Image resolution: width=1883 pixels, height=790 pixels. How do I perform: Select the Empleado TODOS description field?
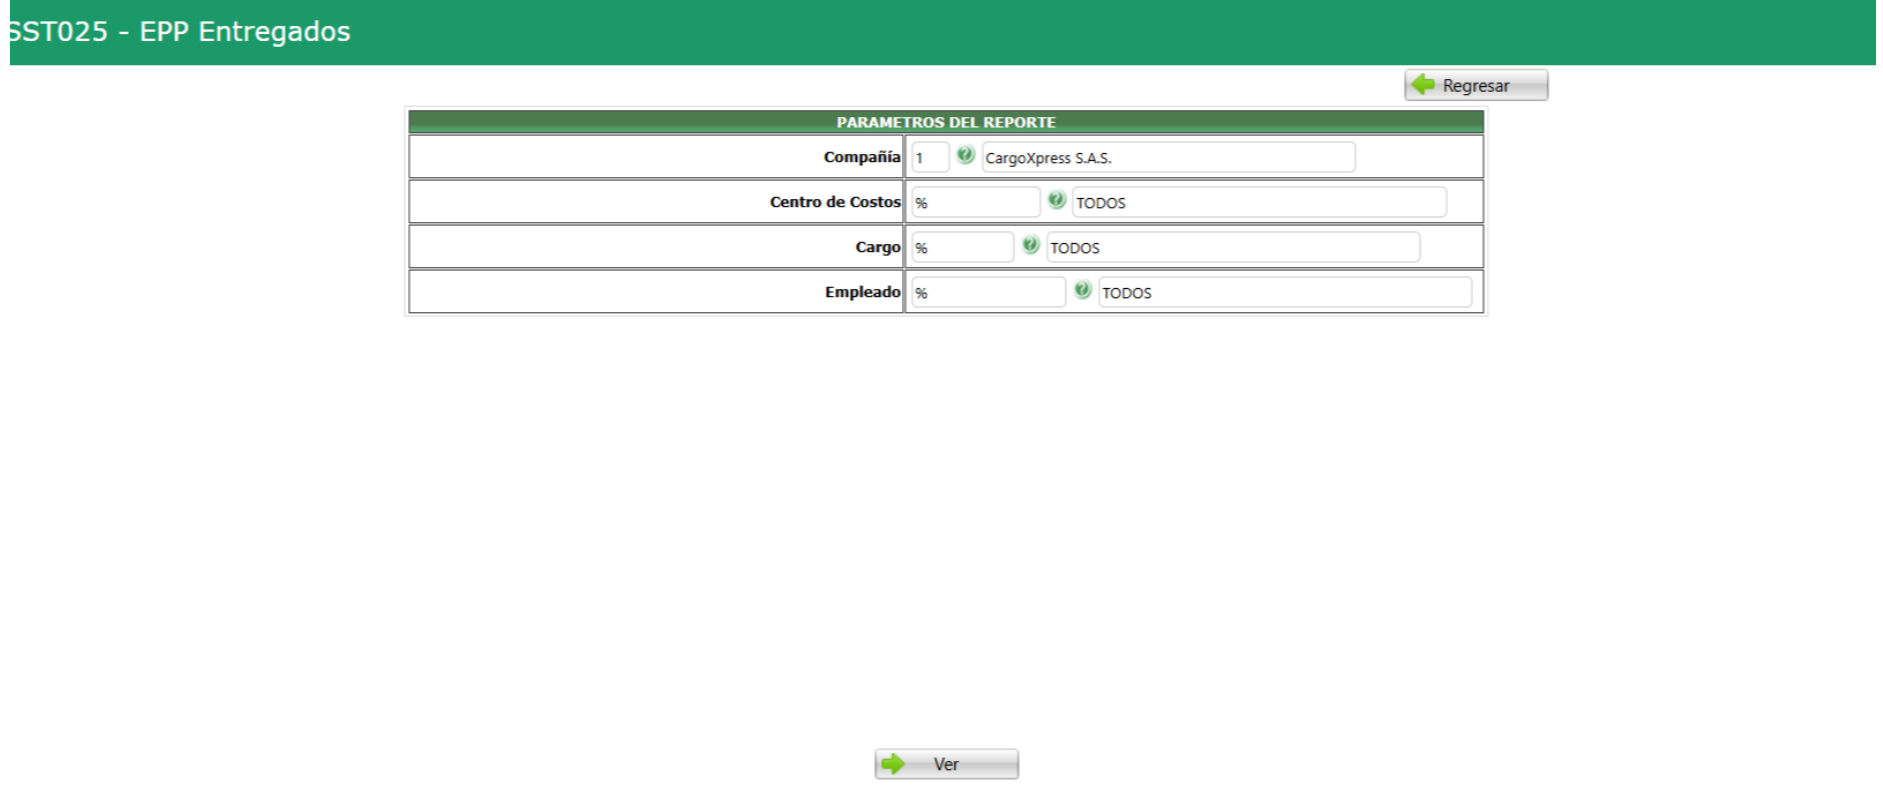(x=1285, y=292)
